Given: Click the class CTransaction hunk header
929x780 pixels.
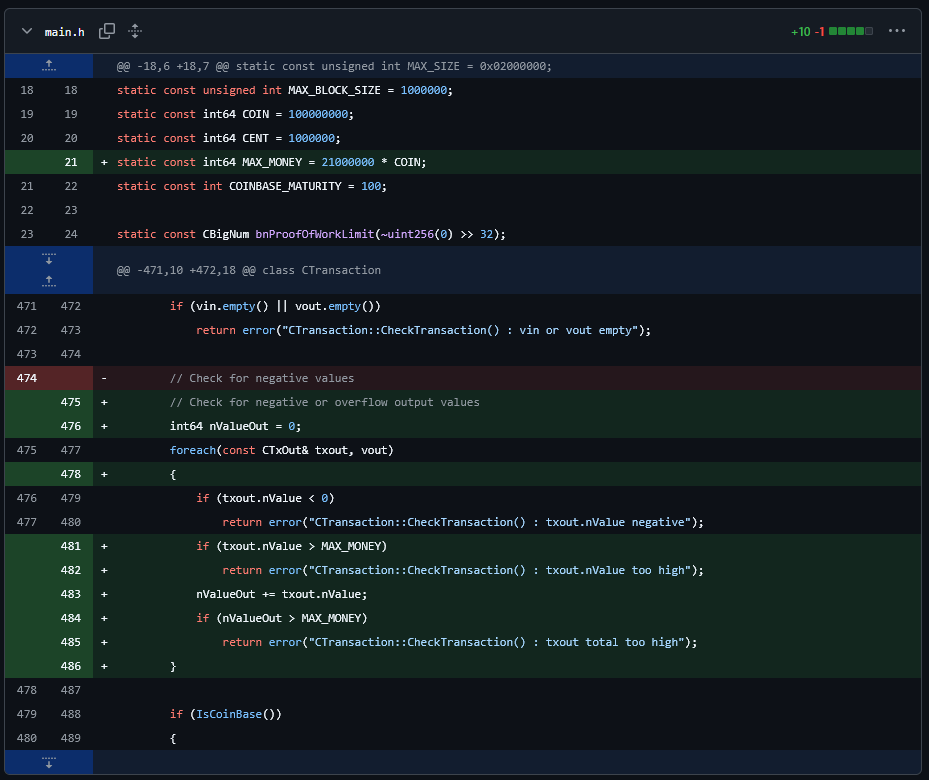Looking at the screenshot, I should tap(248, 270).
